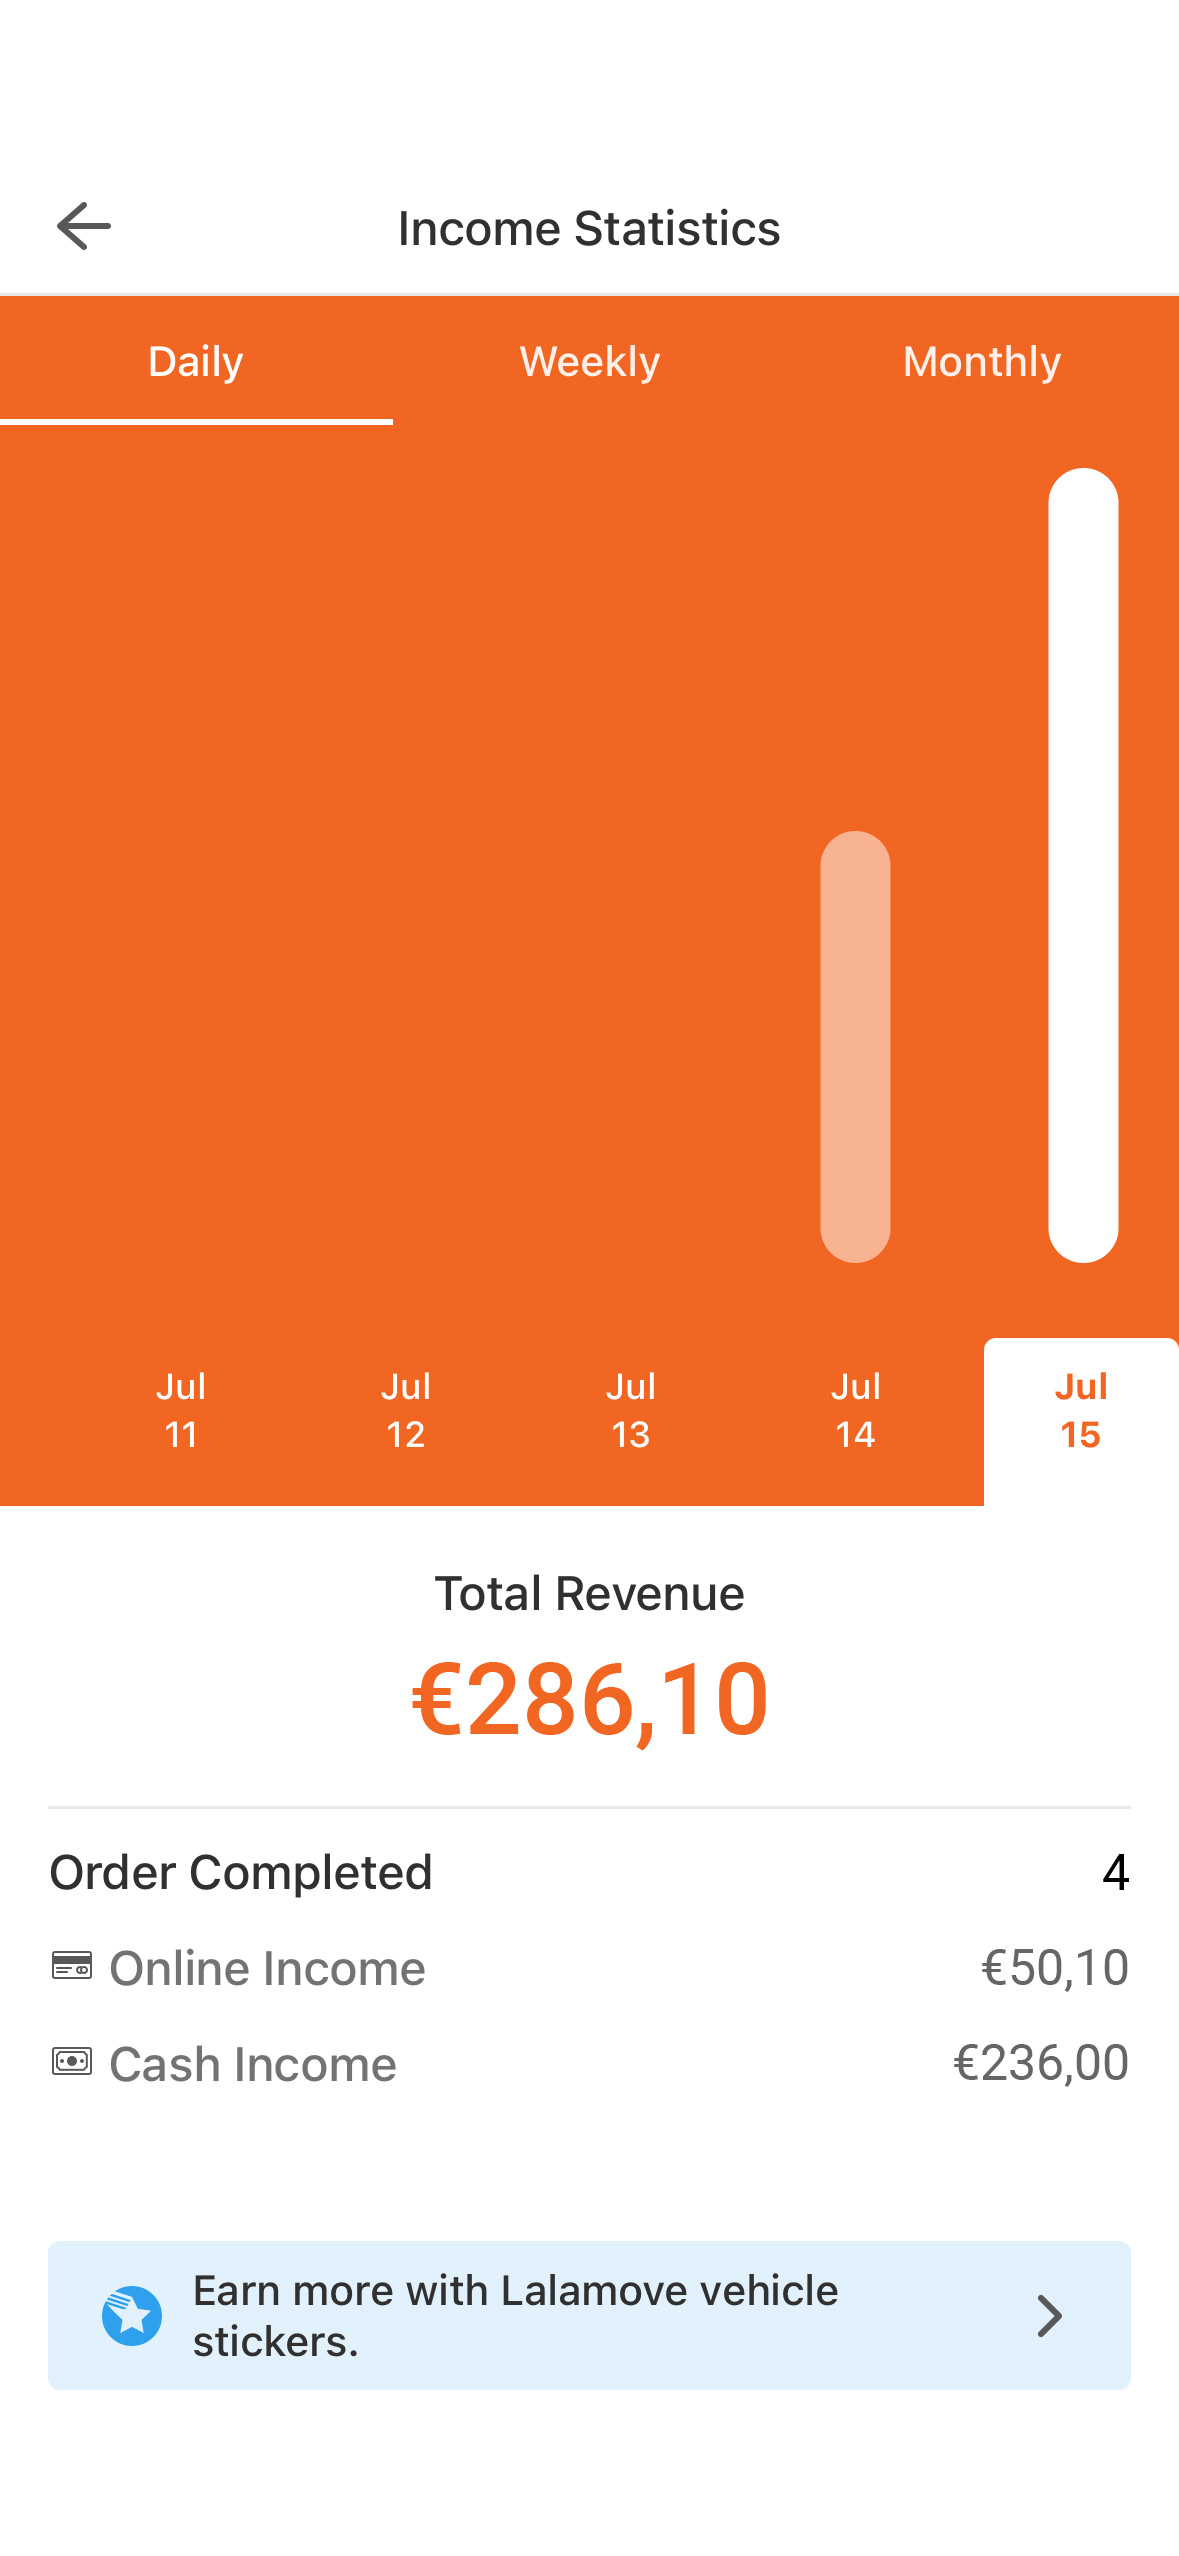Select the Jul 13 date

pos(631,1411)
